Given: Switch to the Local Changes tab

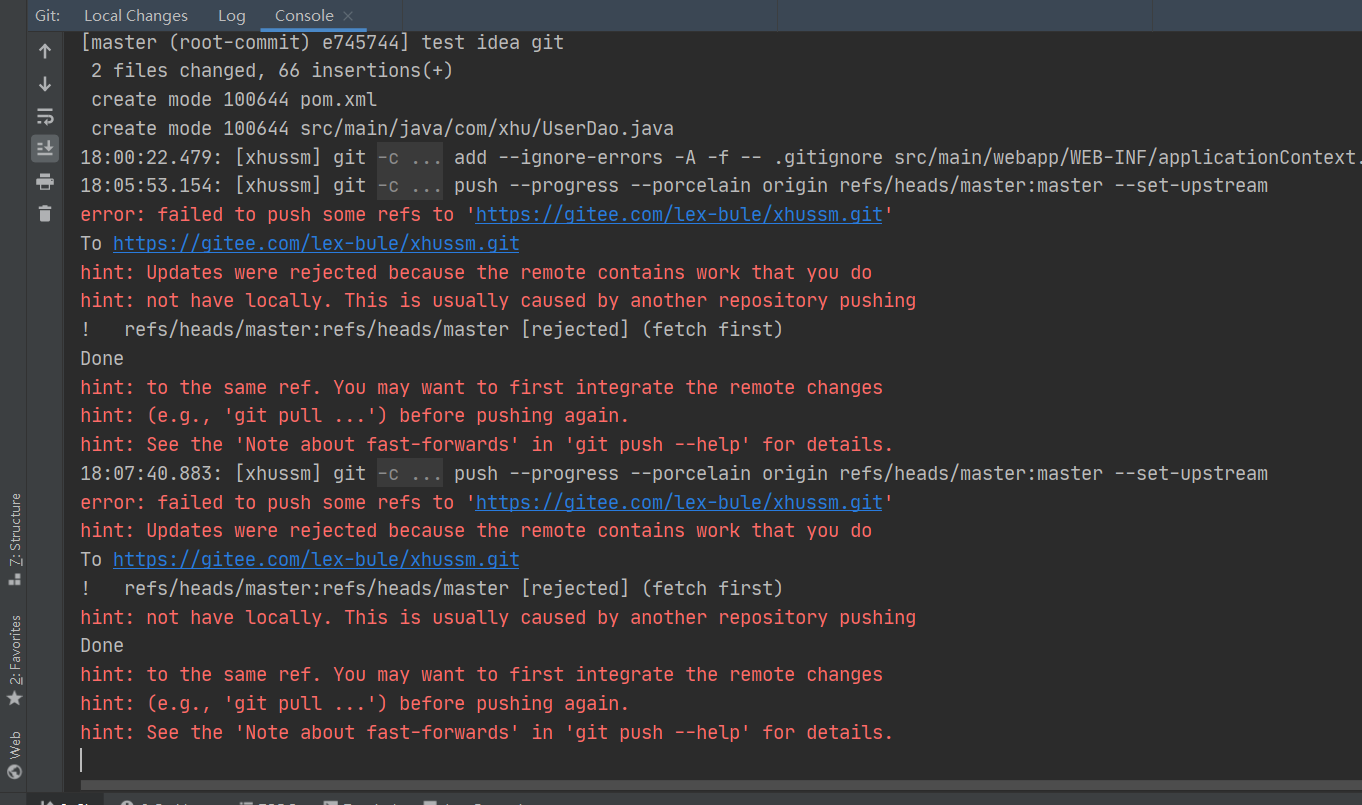Looking at the screenshot, I should click(135, 16).
